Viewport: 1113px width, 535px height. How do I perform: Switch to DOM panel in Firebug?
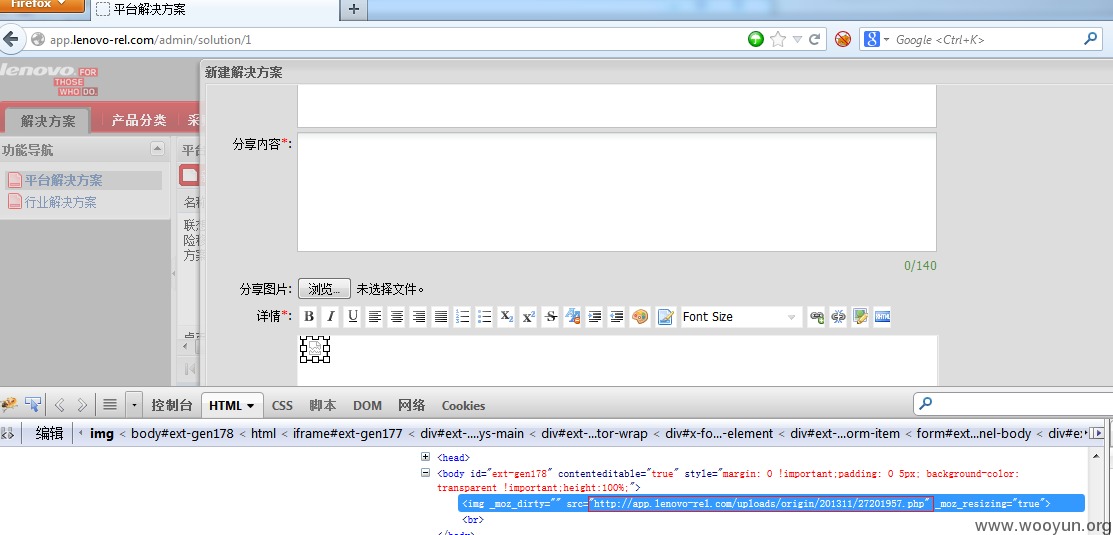tap(368, 405)
